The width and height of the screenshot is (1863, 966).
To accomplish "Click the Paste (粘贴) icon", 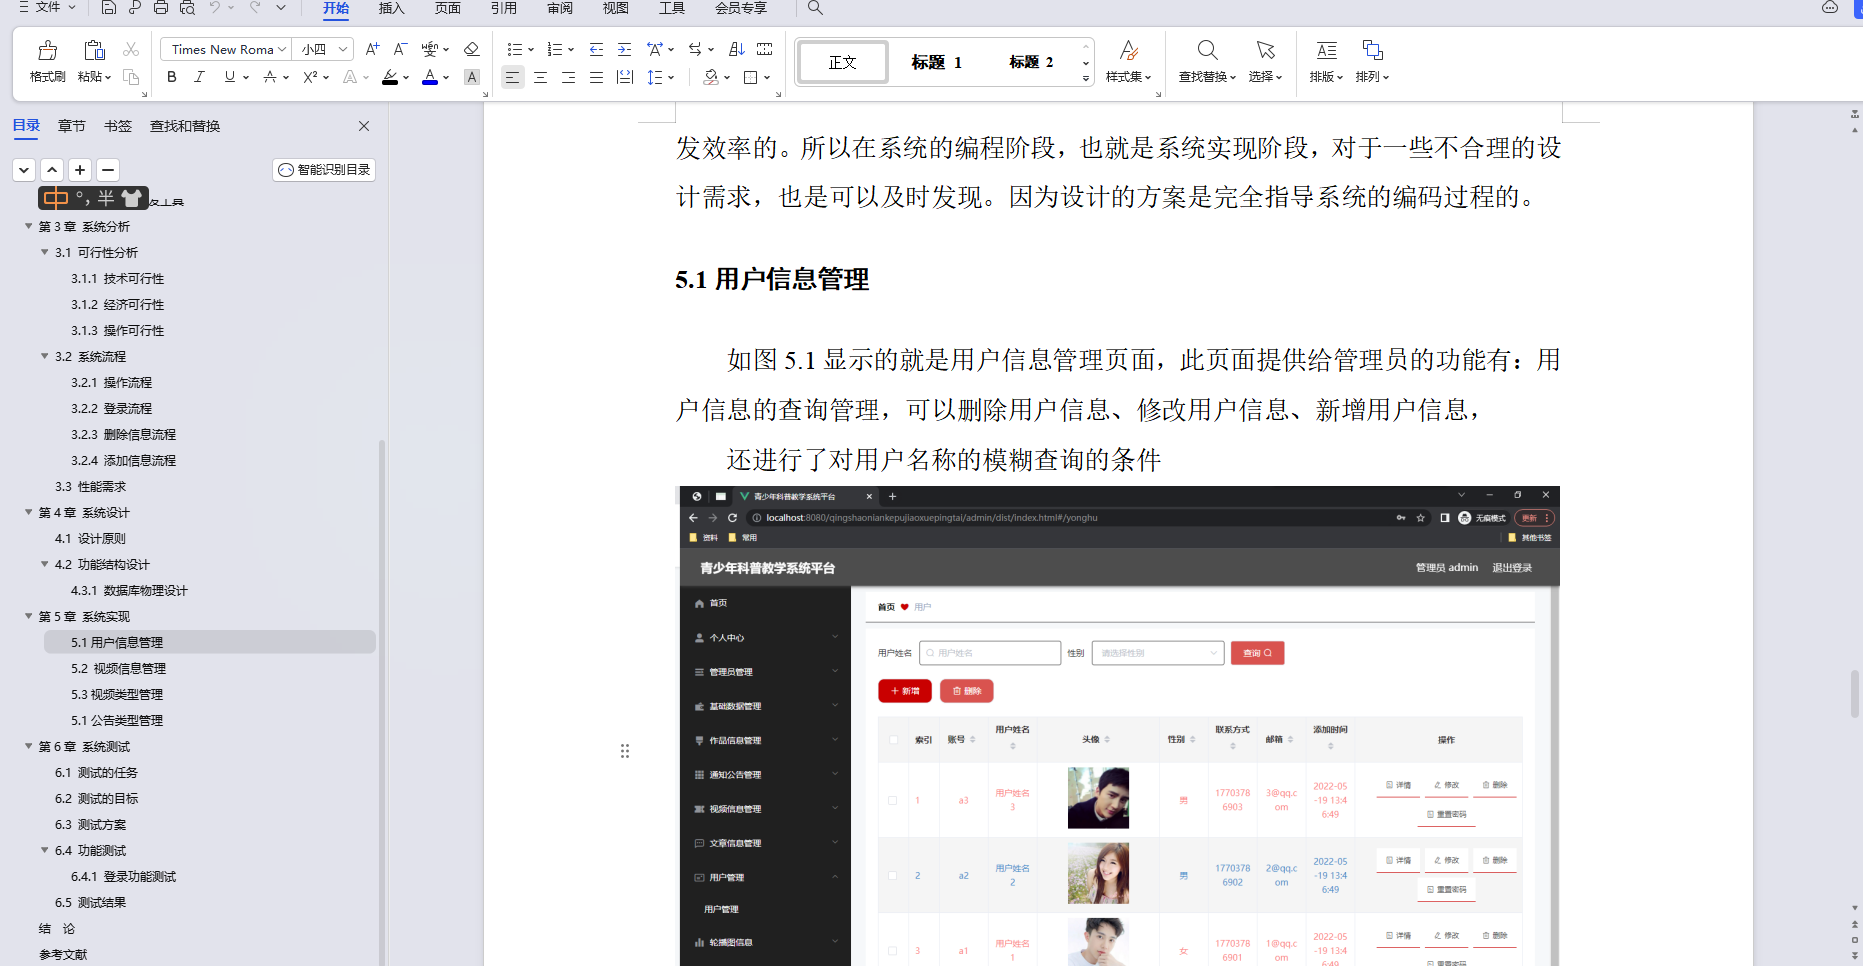I will [92, 50].
